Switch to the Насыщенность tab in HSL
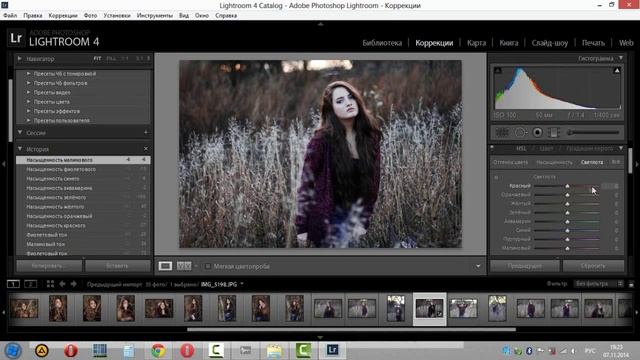 point(554,162)
